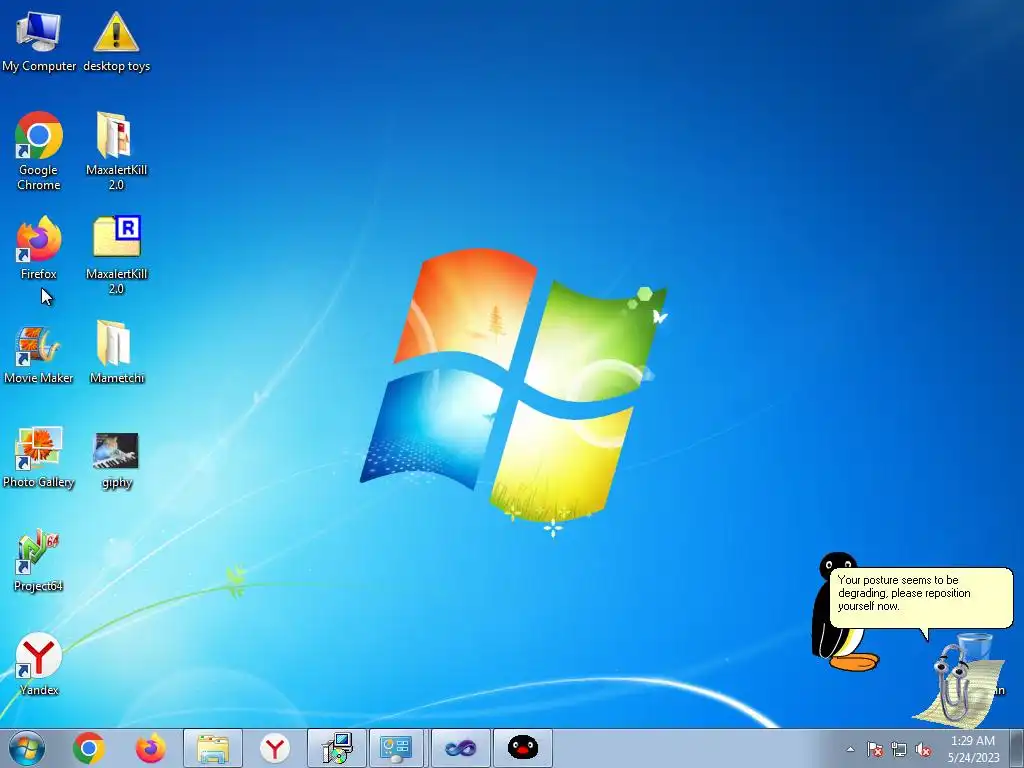Viewport: 1024px width, 768px height.
Task: Open the clock showing 1:29 AM
Action: tap(973, 748)
